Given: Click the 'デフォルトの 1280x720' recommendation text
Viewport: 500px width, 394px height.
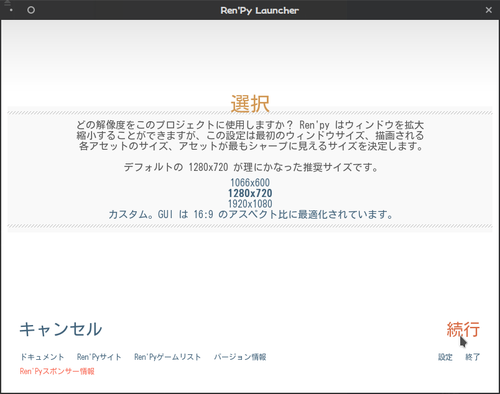Looking at the screenshot, I should click(x=251, y=167).
